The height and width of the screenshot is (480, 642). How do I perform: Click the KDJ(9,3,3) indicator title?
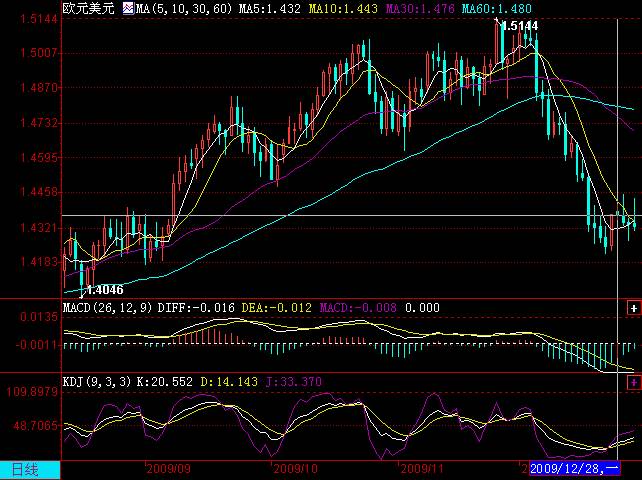click(x=97, y=382)
